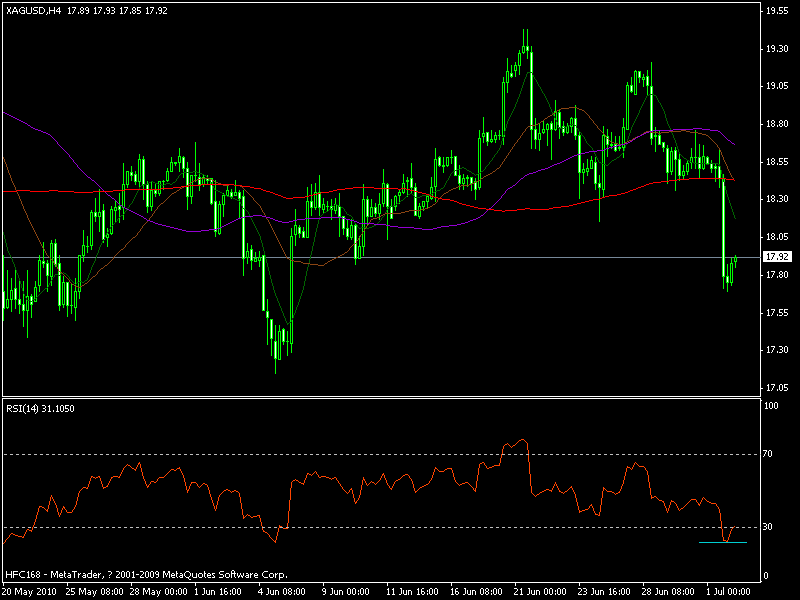Click the grey horizontal current price line
Image resolution: width=800 pixels, height=600 pixels.
[x=380, y=257]
